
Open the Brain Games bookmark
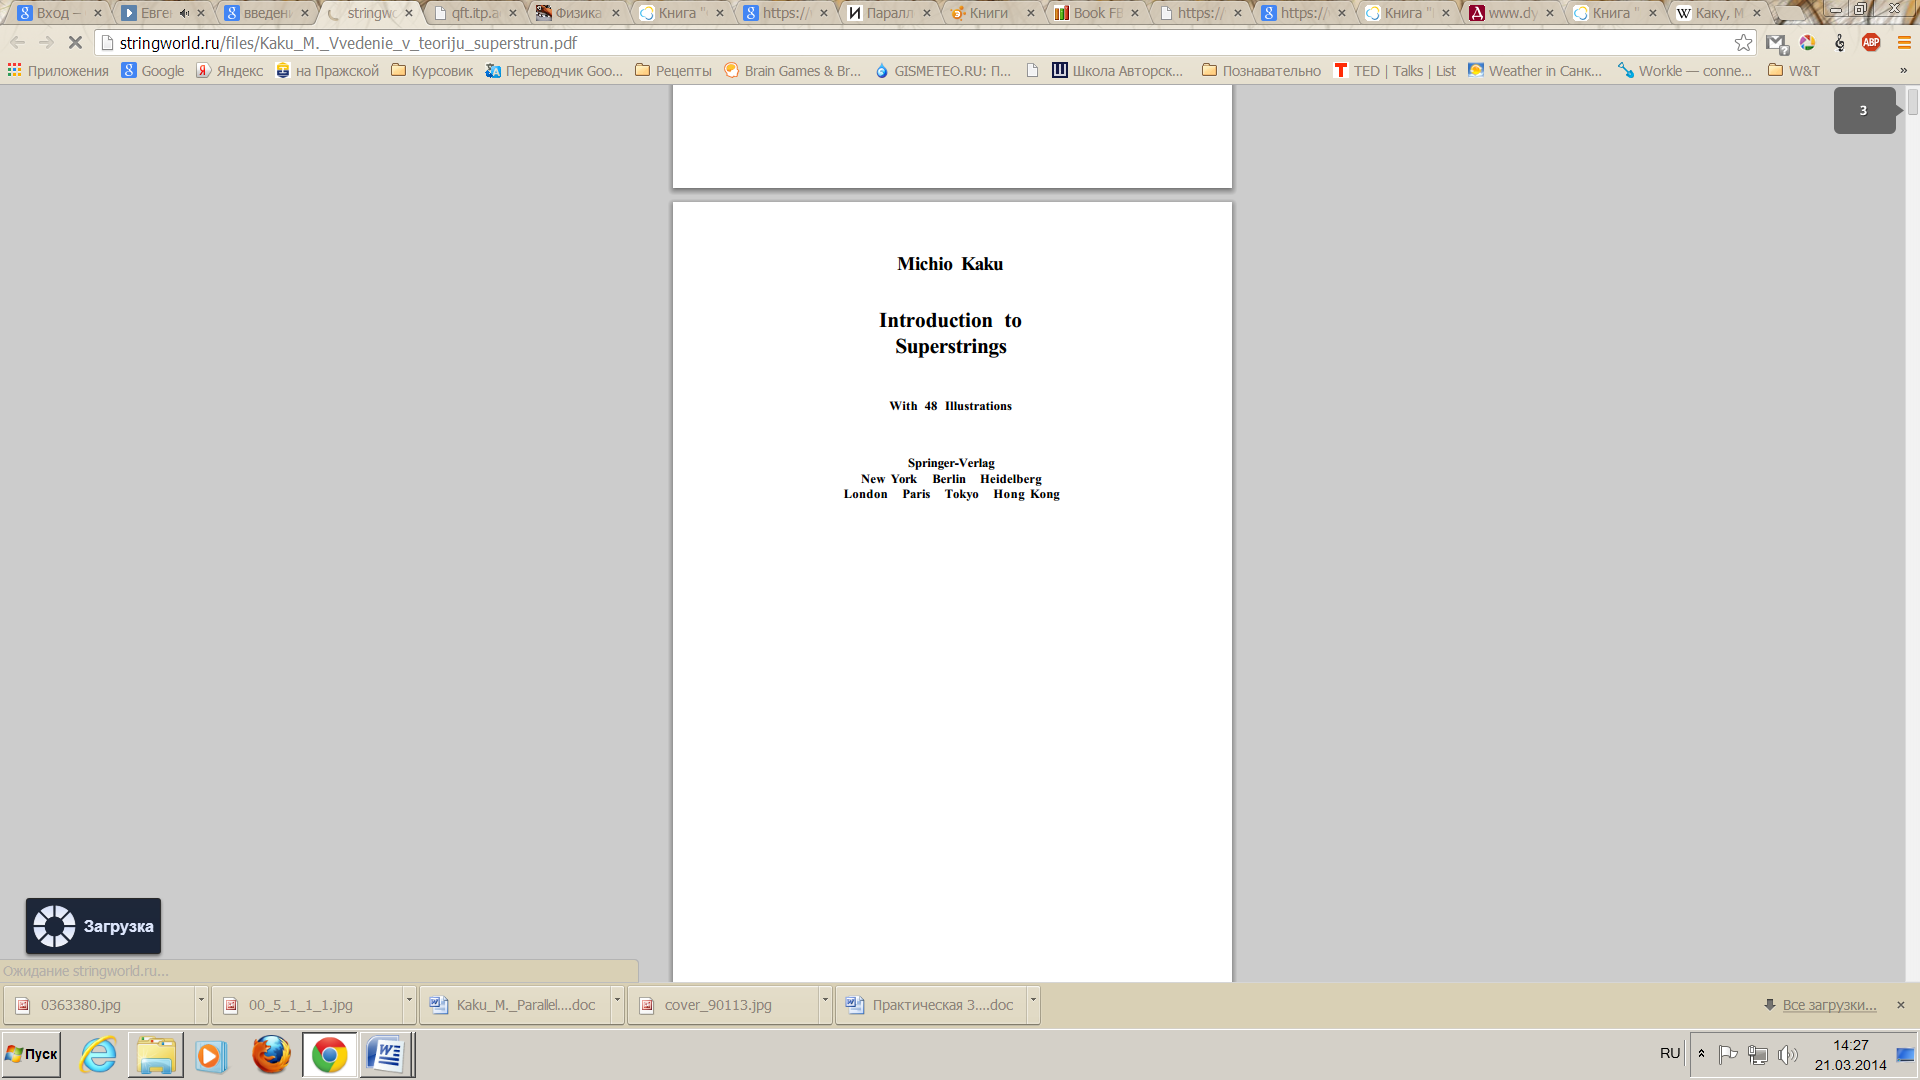[x=792, y=71]
